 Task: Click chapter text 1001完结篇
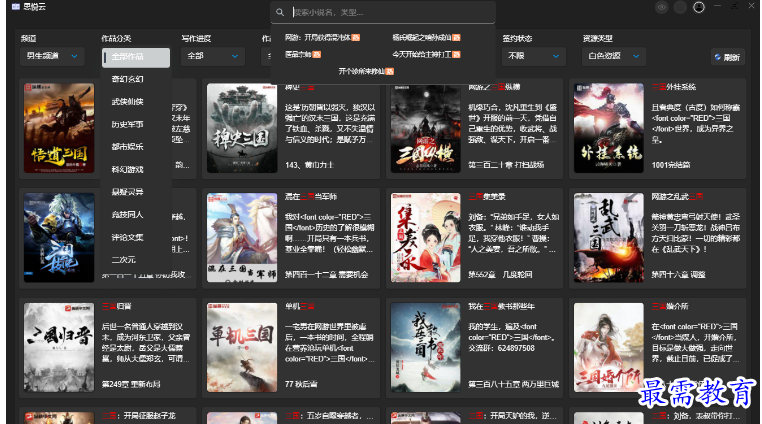671,165
